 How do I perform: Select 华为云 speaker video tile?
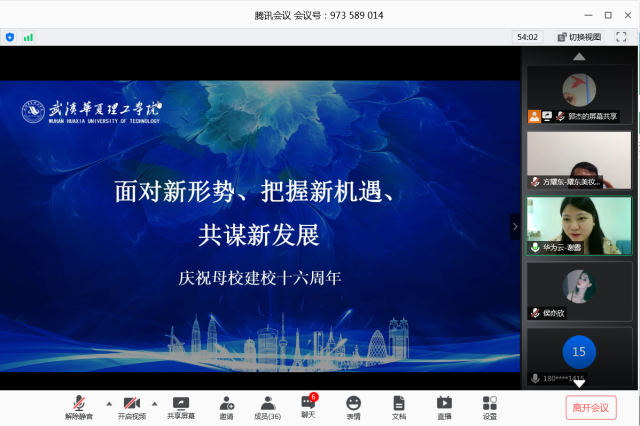pyautogui.click(x=579, y=226)
